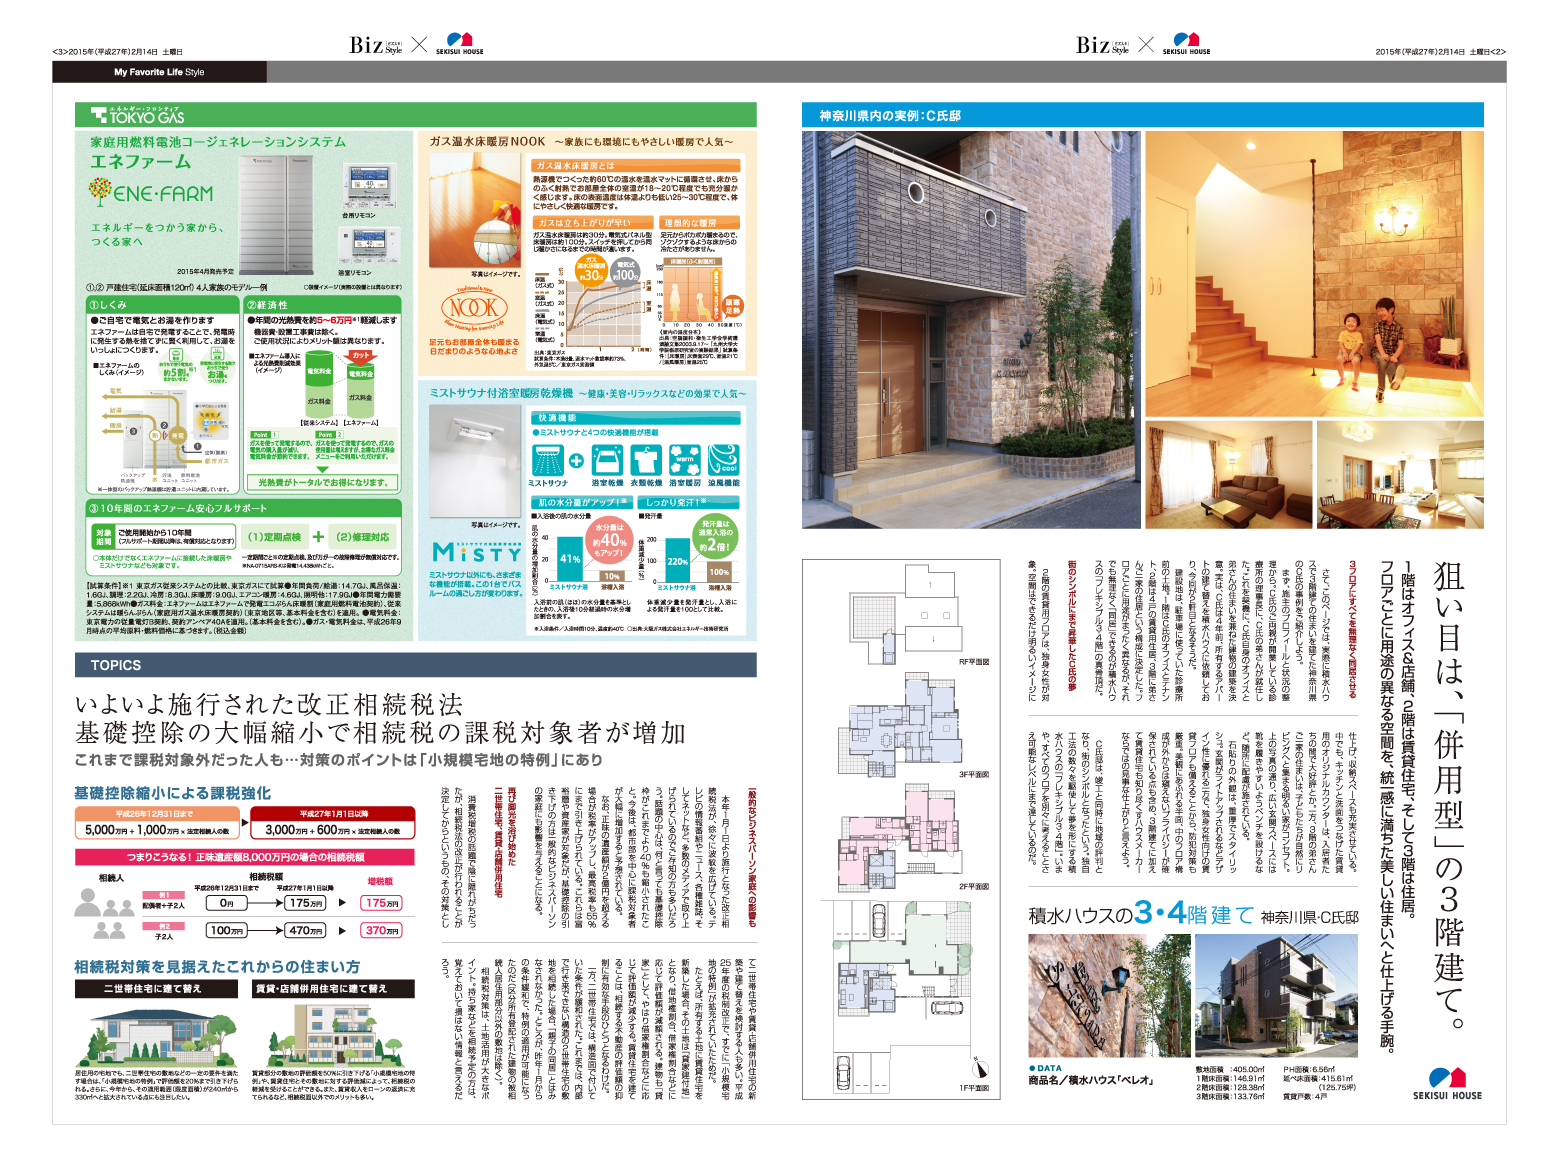Open the living room photo with low table

tap(1228, 475)
